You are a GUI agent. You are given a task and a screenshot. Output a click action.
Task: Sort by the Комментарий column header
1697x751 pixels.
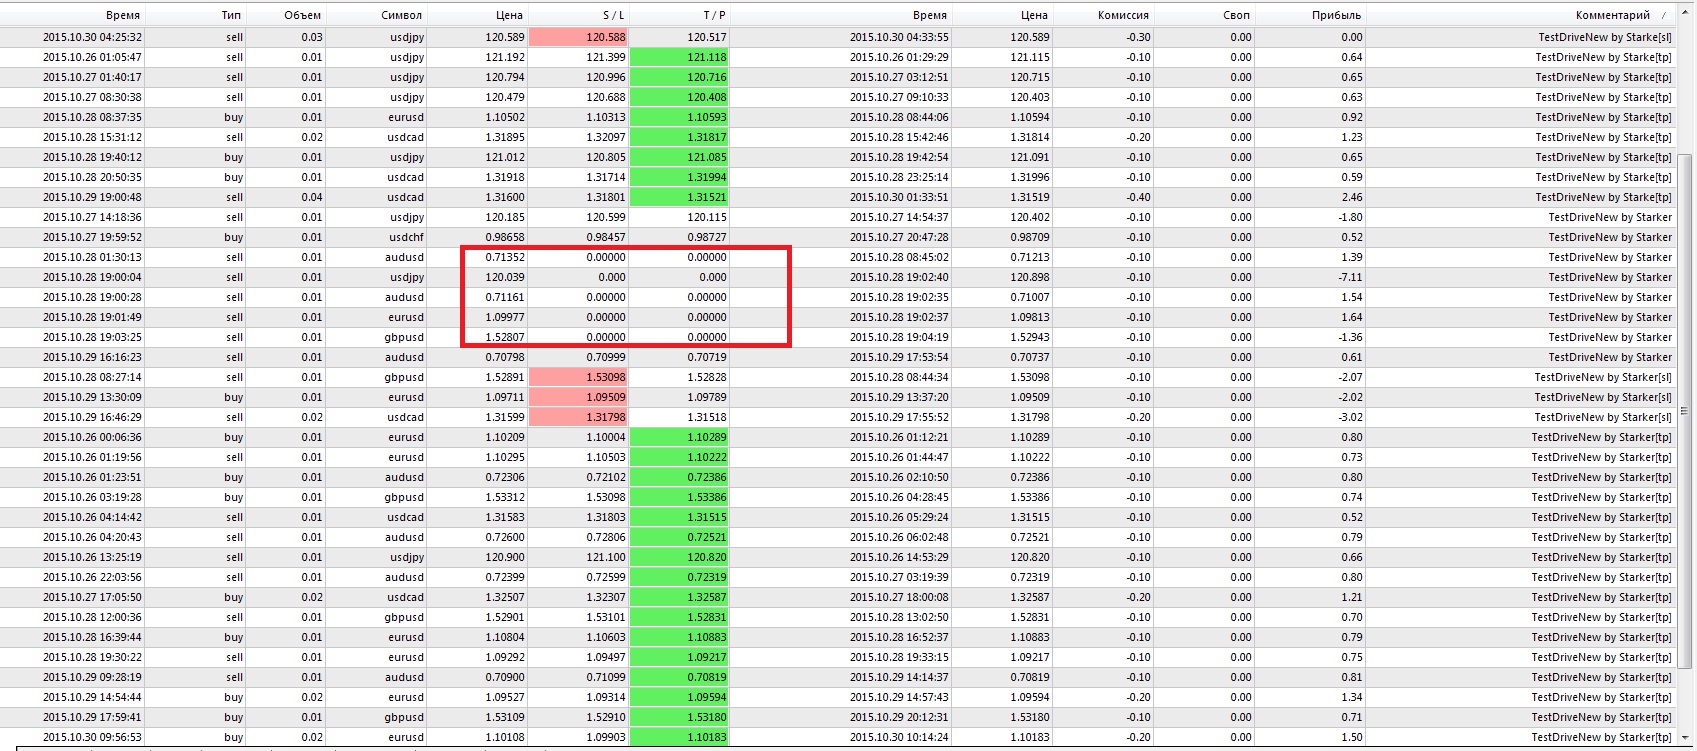(x=1612, y=15)
